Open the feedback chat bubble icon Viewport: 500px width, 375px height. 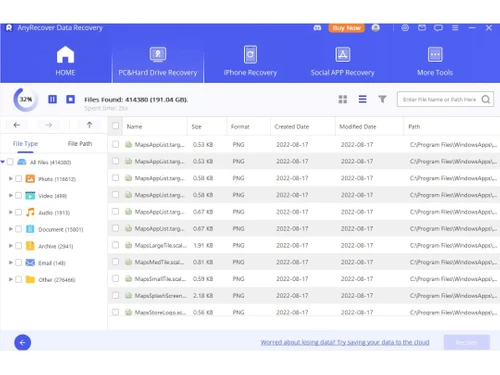[438, 28]
